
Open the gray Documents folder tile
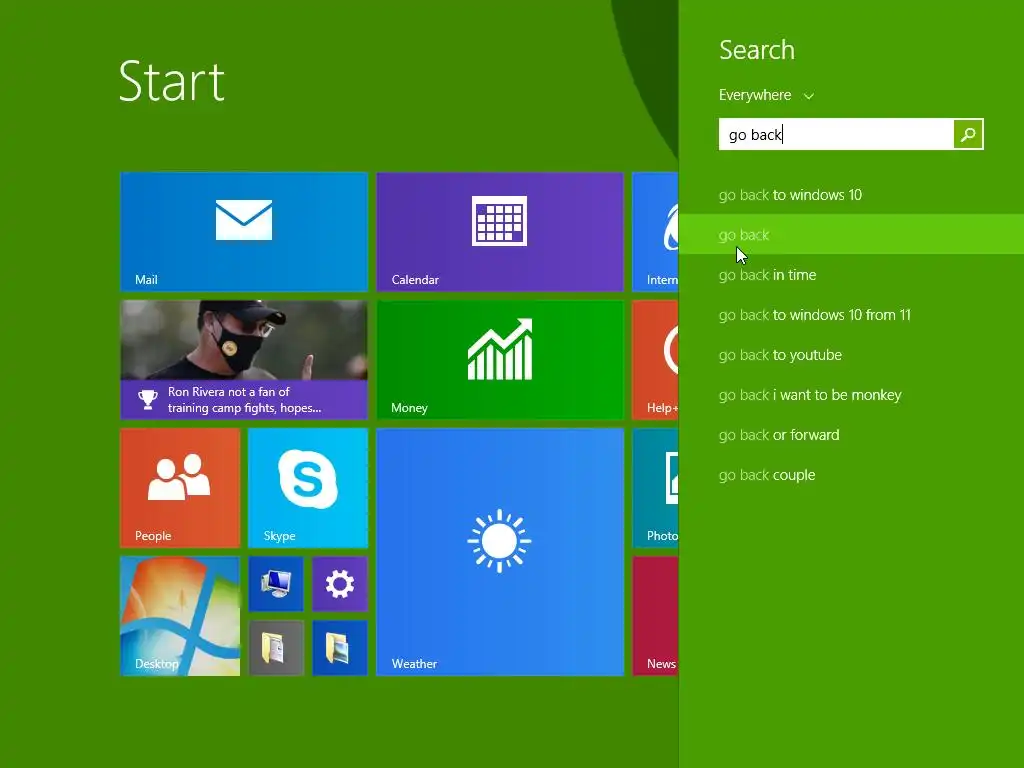(276, 647)
